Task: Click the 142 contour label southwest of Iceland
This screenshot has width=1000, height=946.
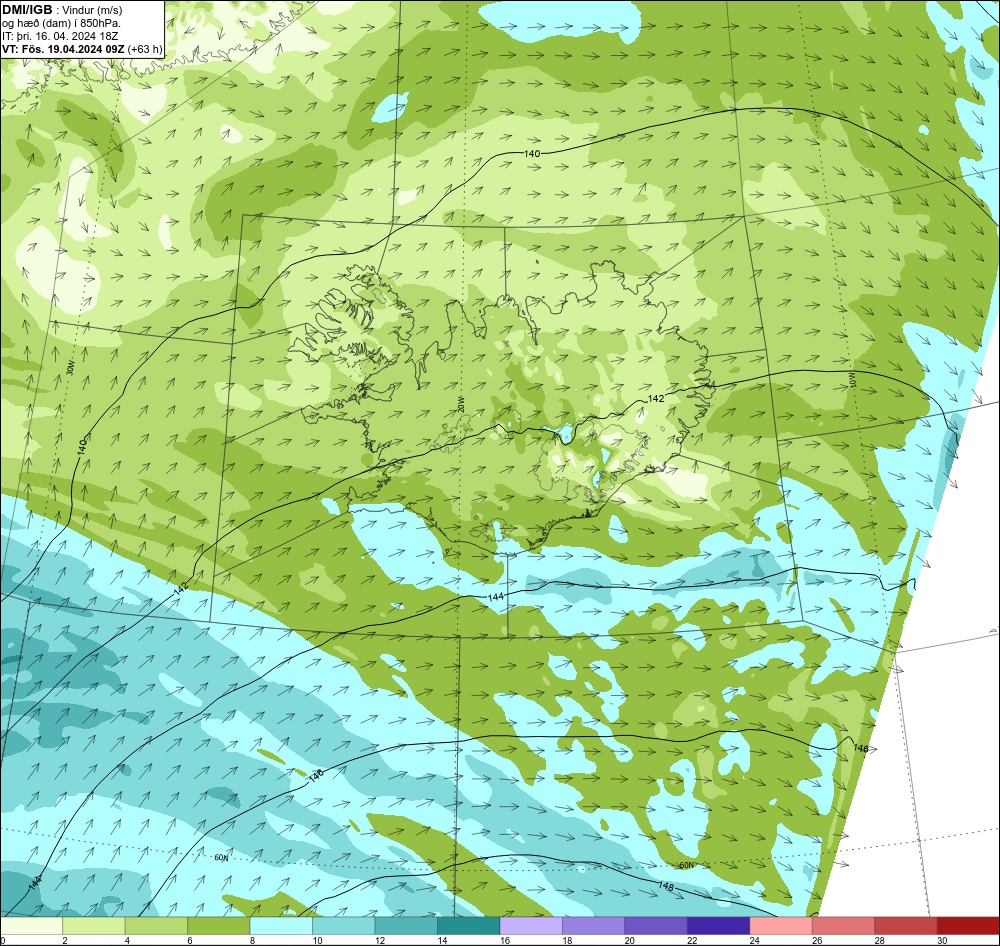Action: tap(181, 588)
